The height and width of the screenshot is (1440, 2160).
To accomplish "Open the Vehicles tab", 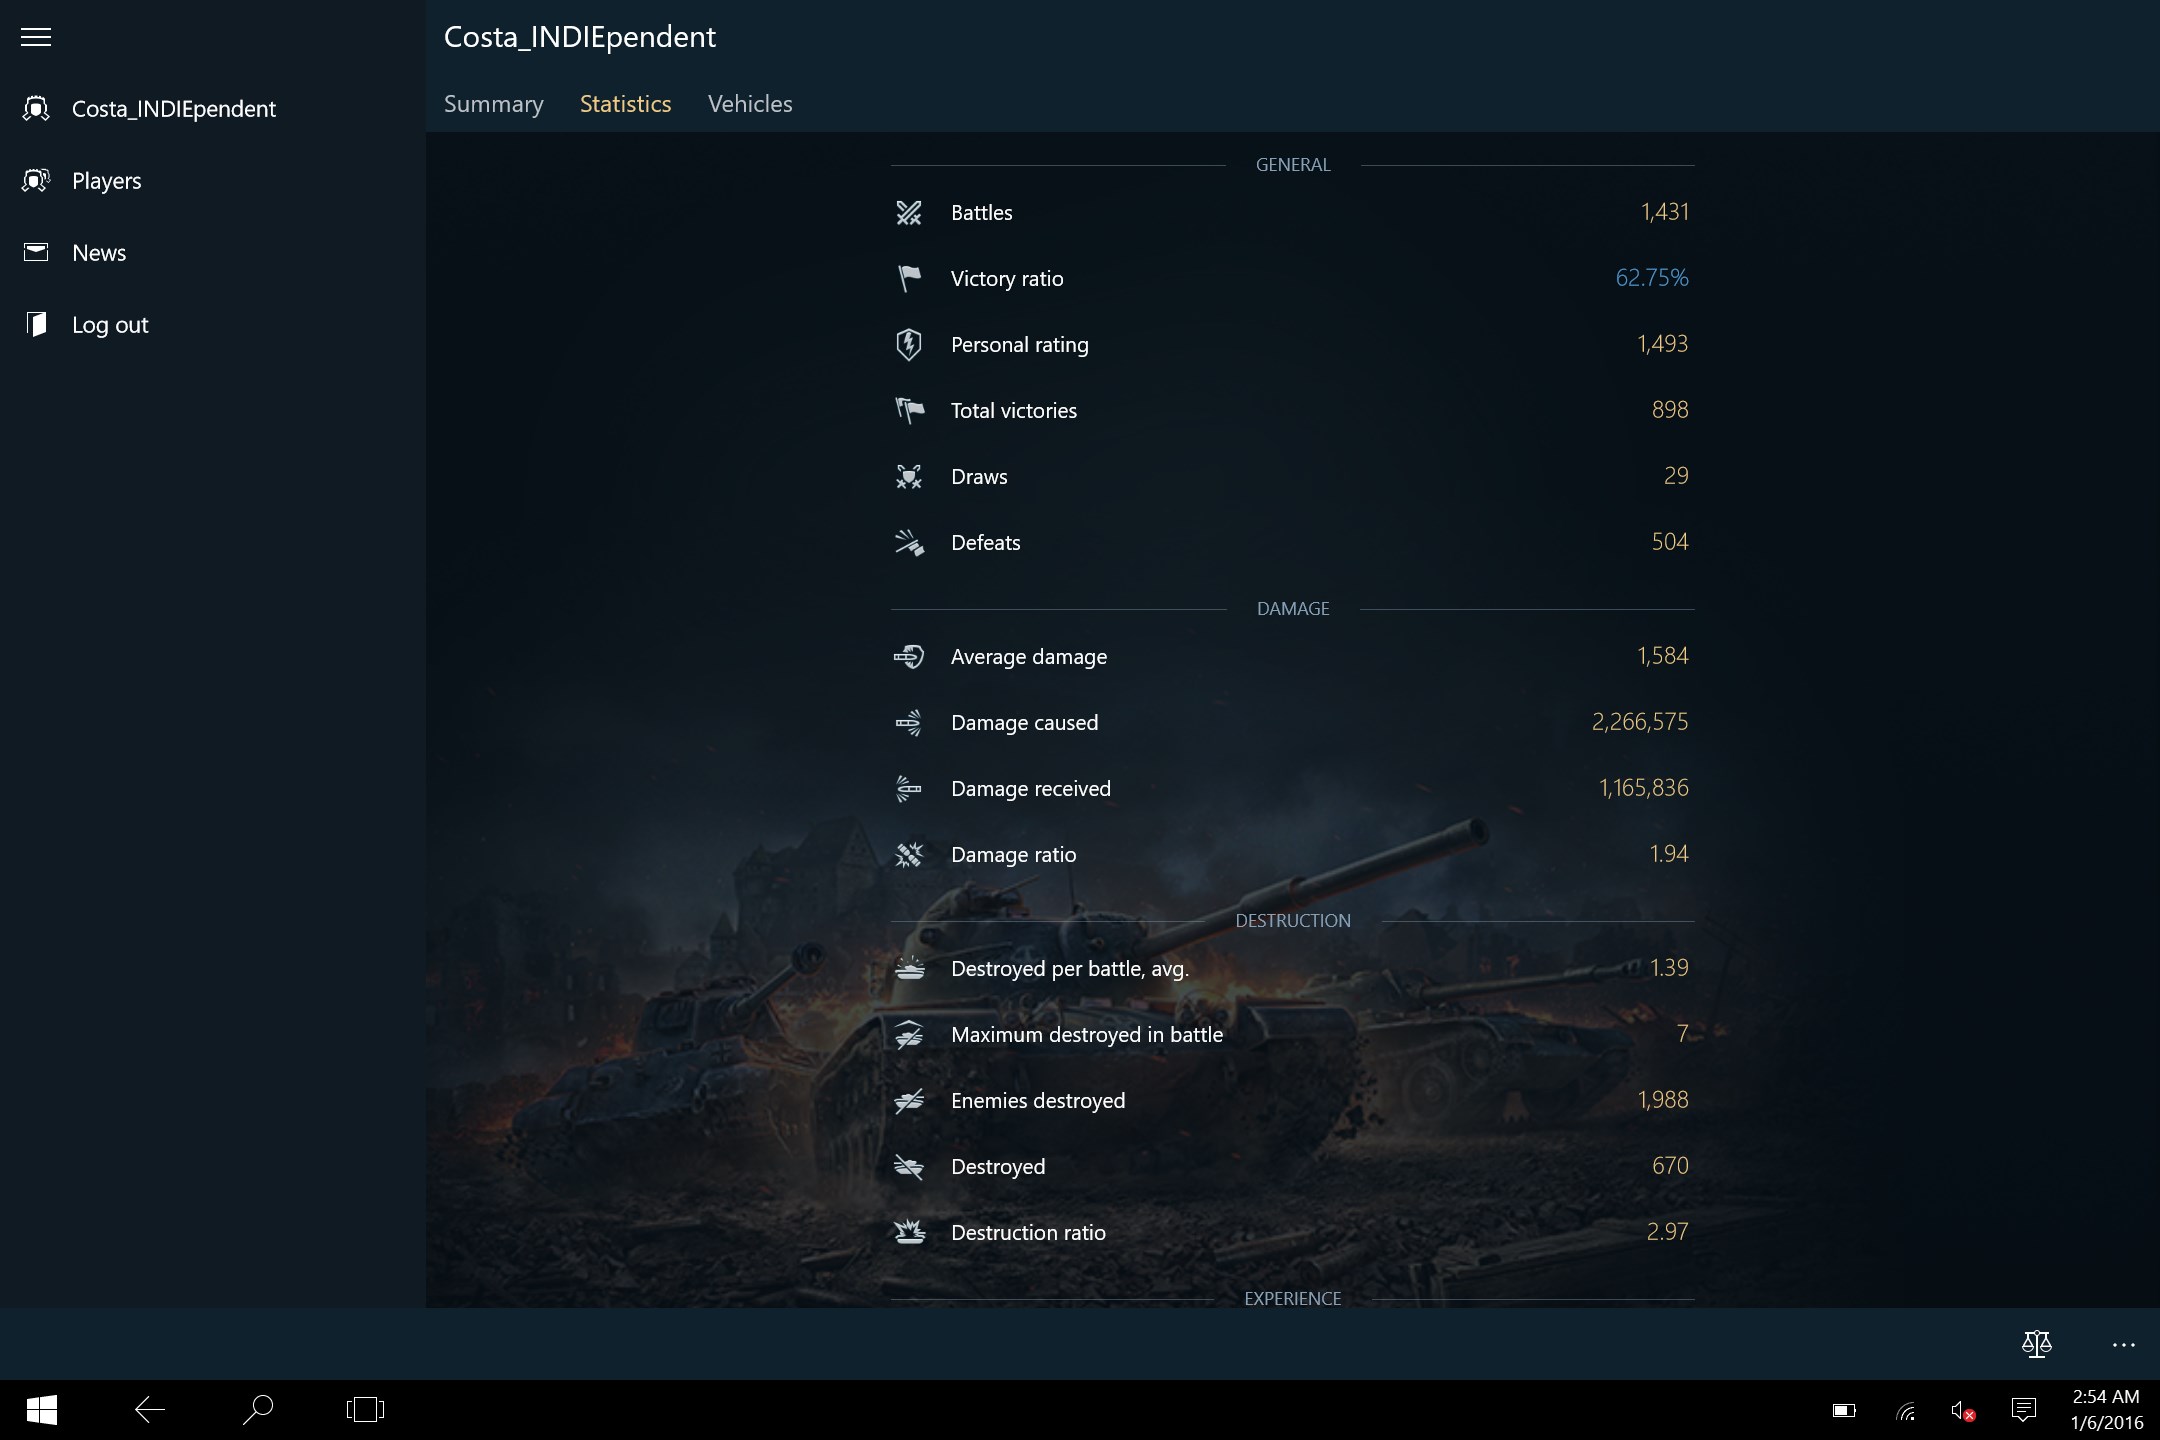I will [x=749, y=104].
